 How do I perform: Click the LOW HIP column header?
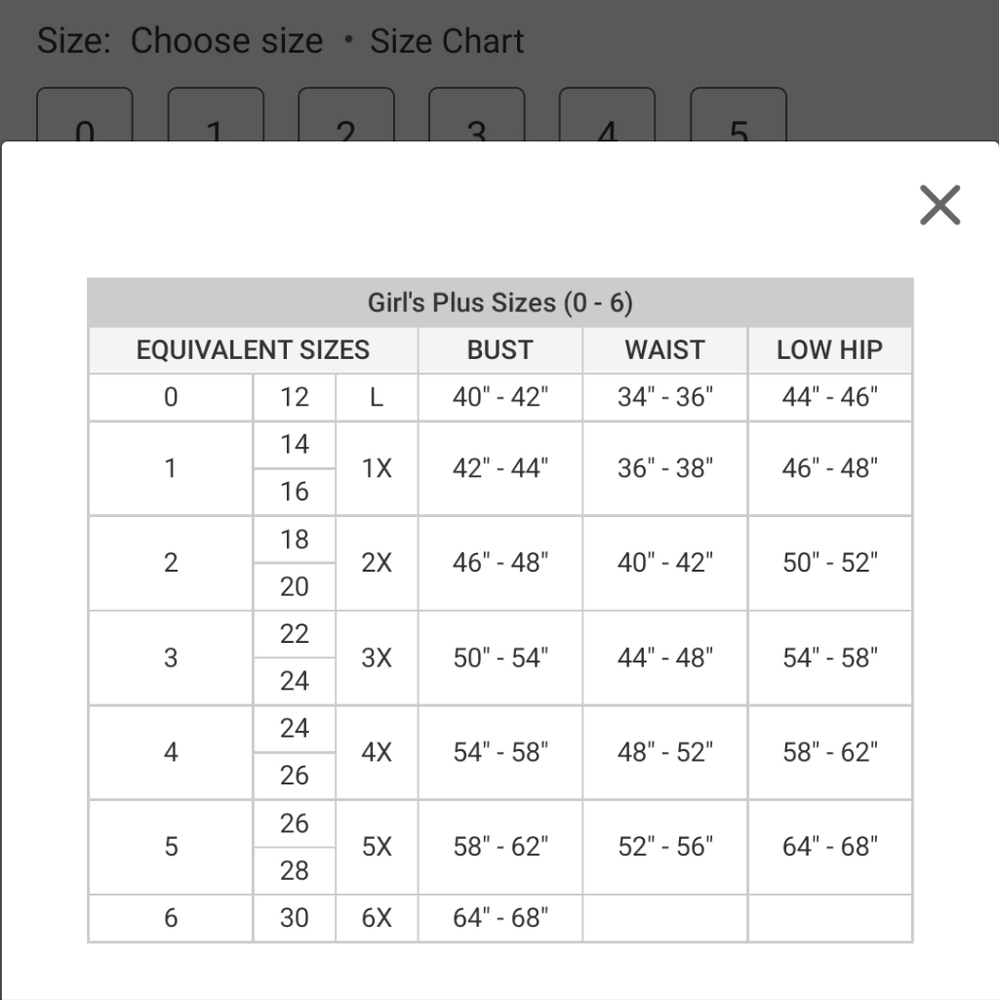pyautogui.click(x=830, y=350)
